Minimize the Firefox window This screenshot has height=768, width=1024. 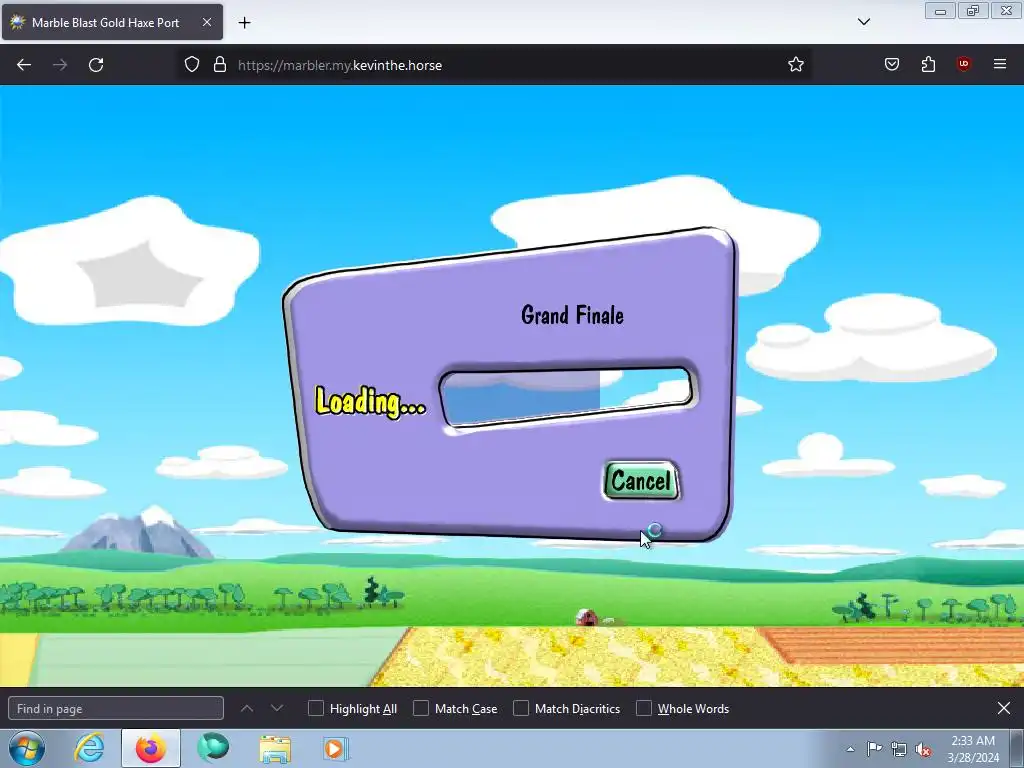pos(940,10)
